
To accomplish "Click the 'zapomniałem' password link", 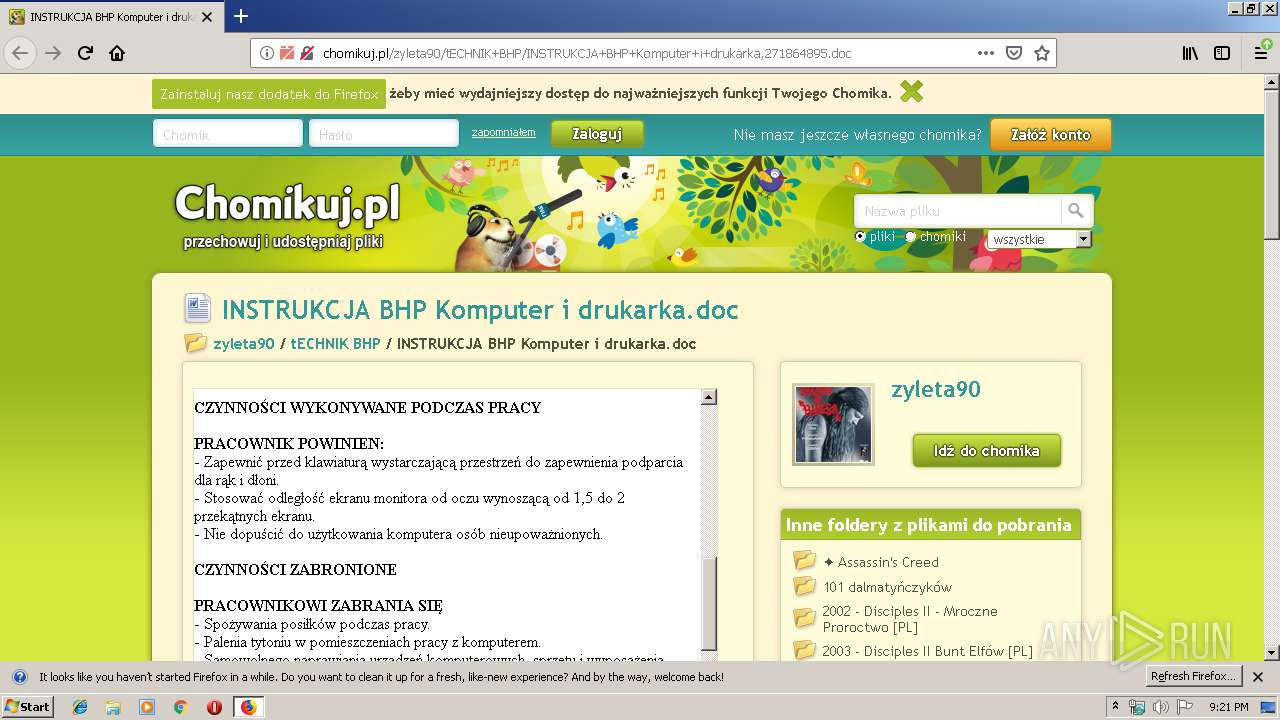I will [503, 132].
